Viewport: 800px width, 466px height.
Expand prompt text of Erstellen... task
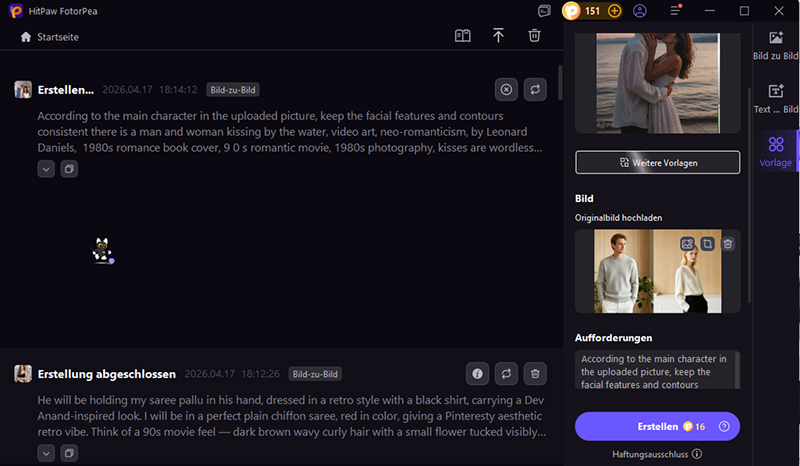pyautogui.click(x=46, y=169)
